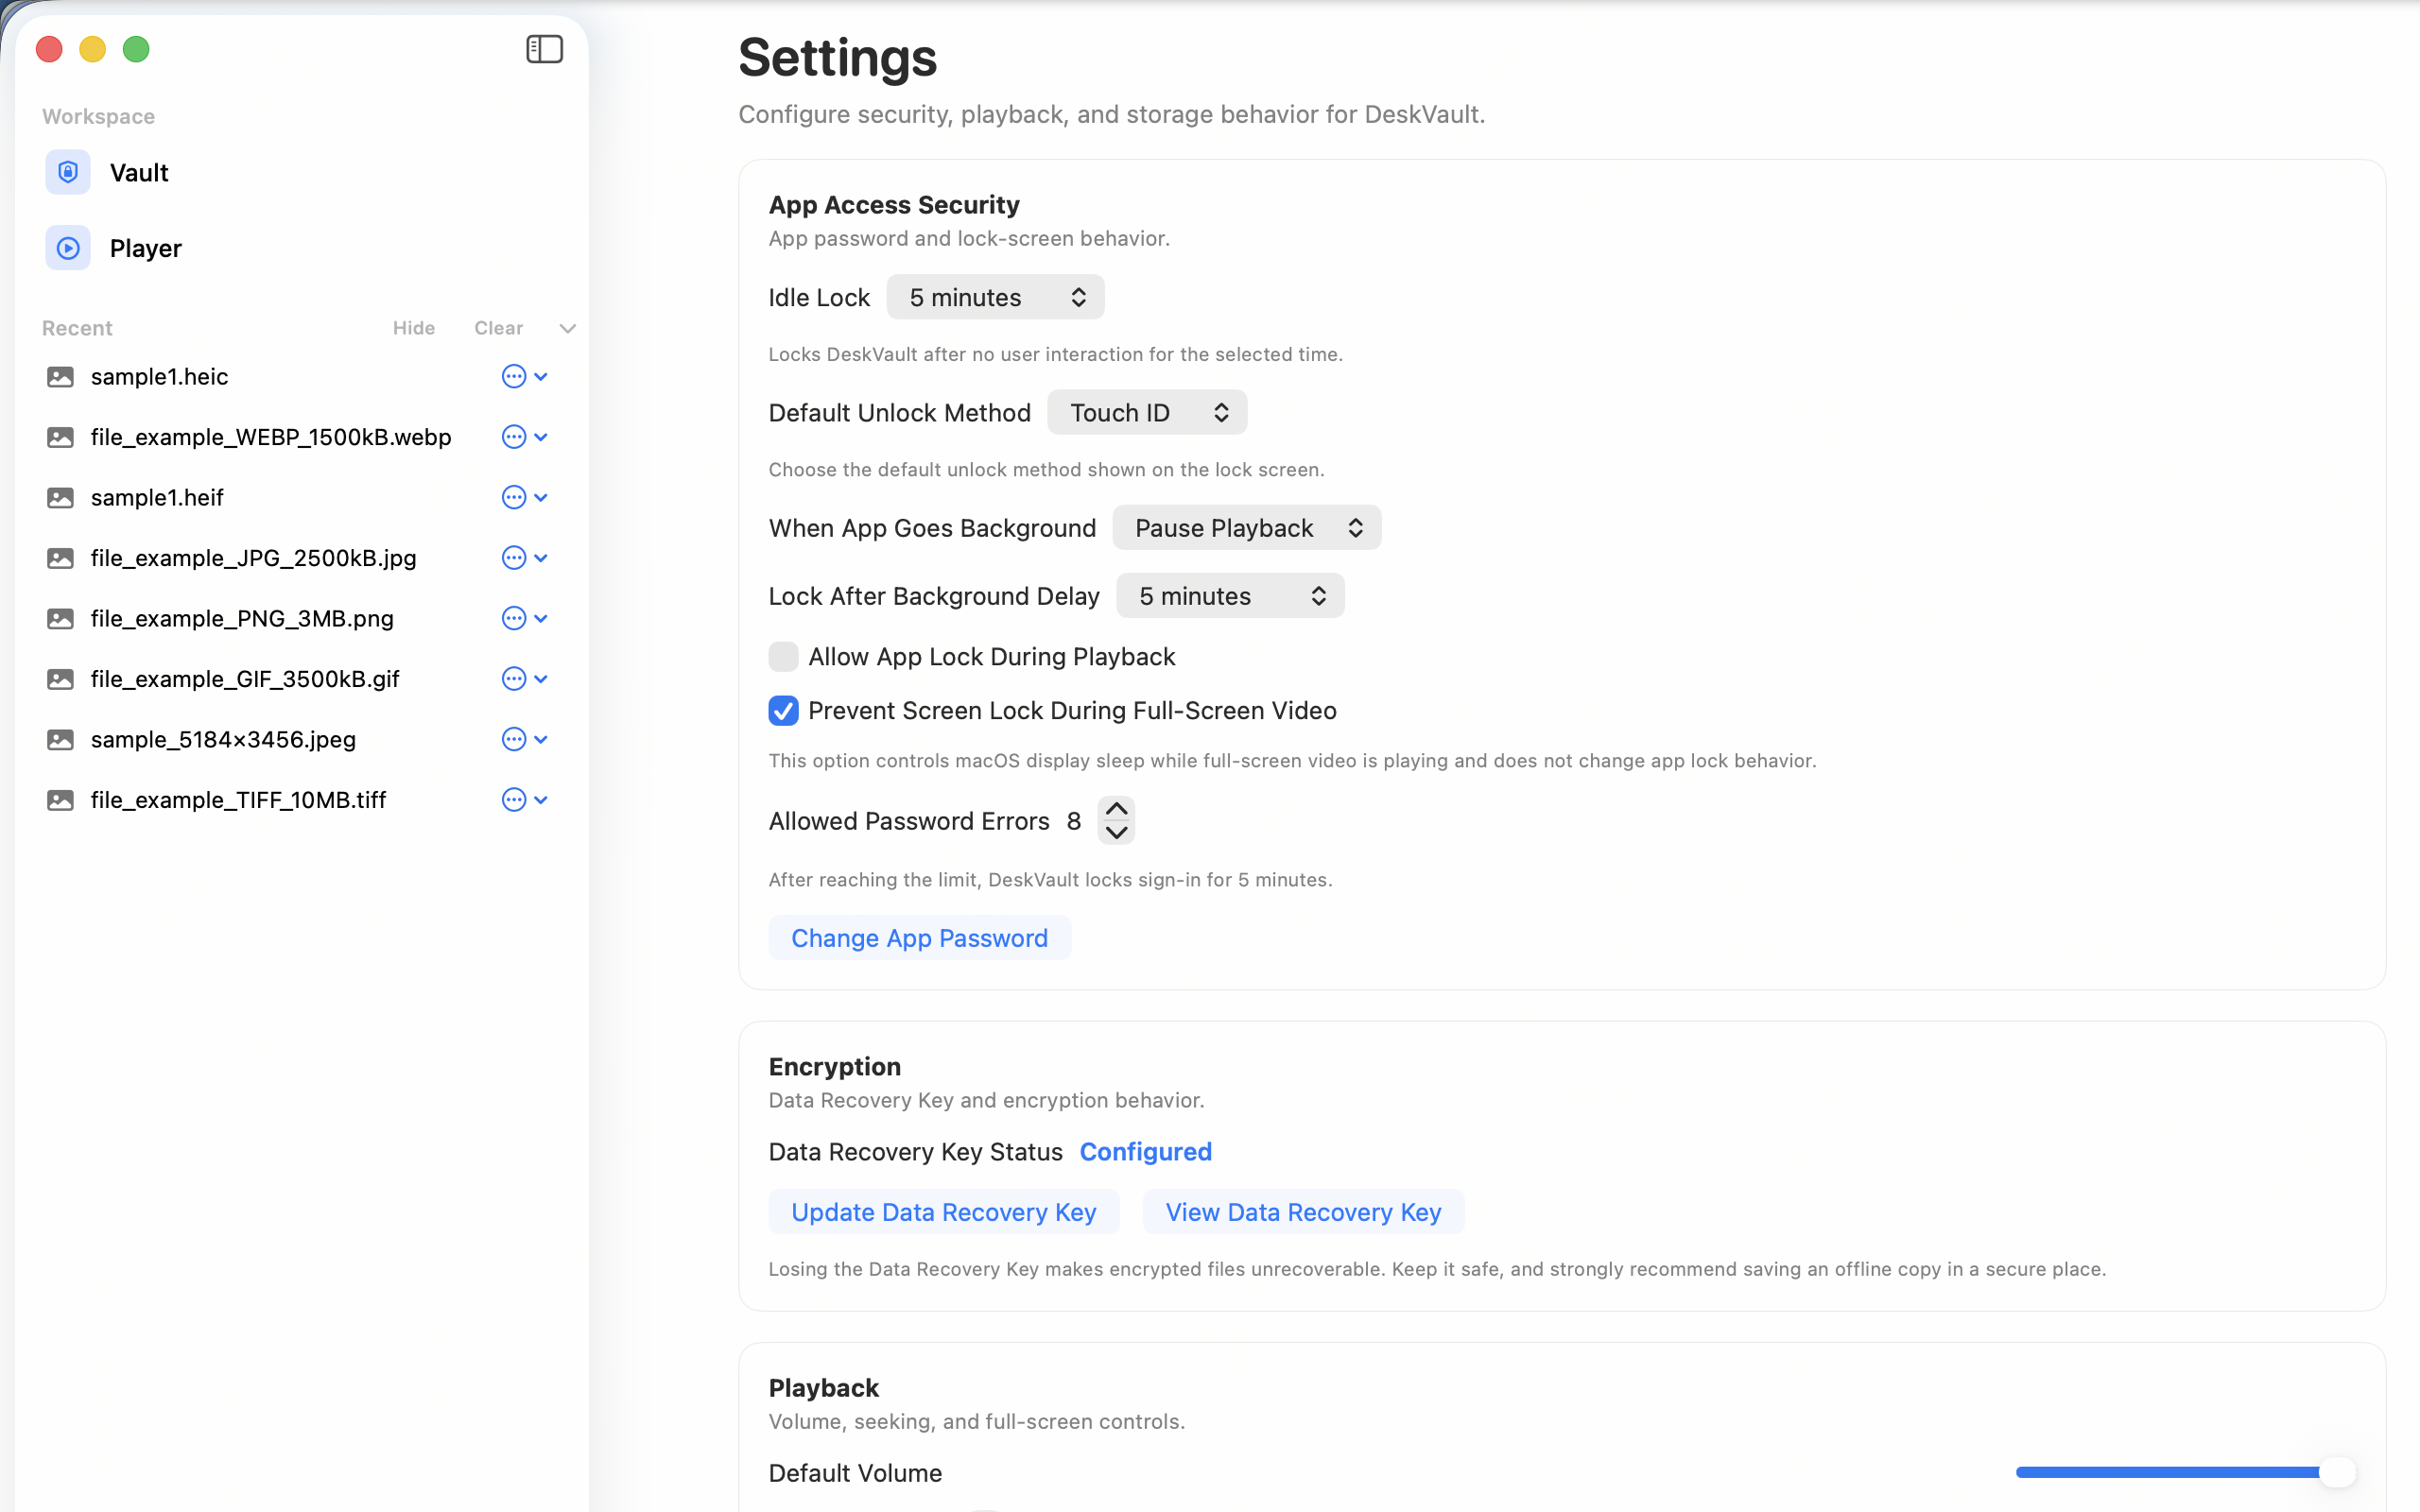Open the ellipsis menu for file_example_PNG_3MB.png
The height and width of the screenshot is (1512, 2420).
click(x=513, y=618)
